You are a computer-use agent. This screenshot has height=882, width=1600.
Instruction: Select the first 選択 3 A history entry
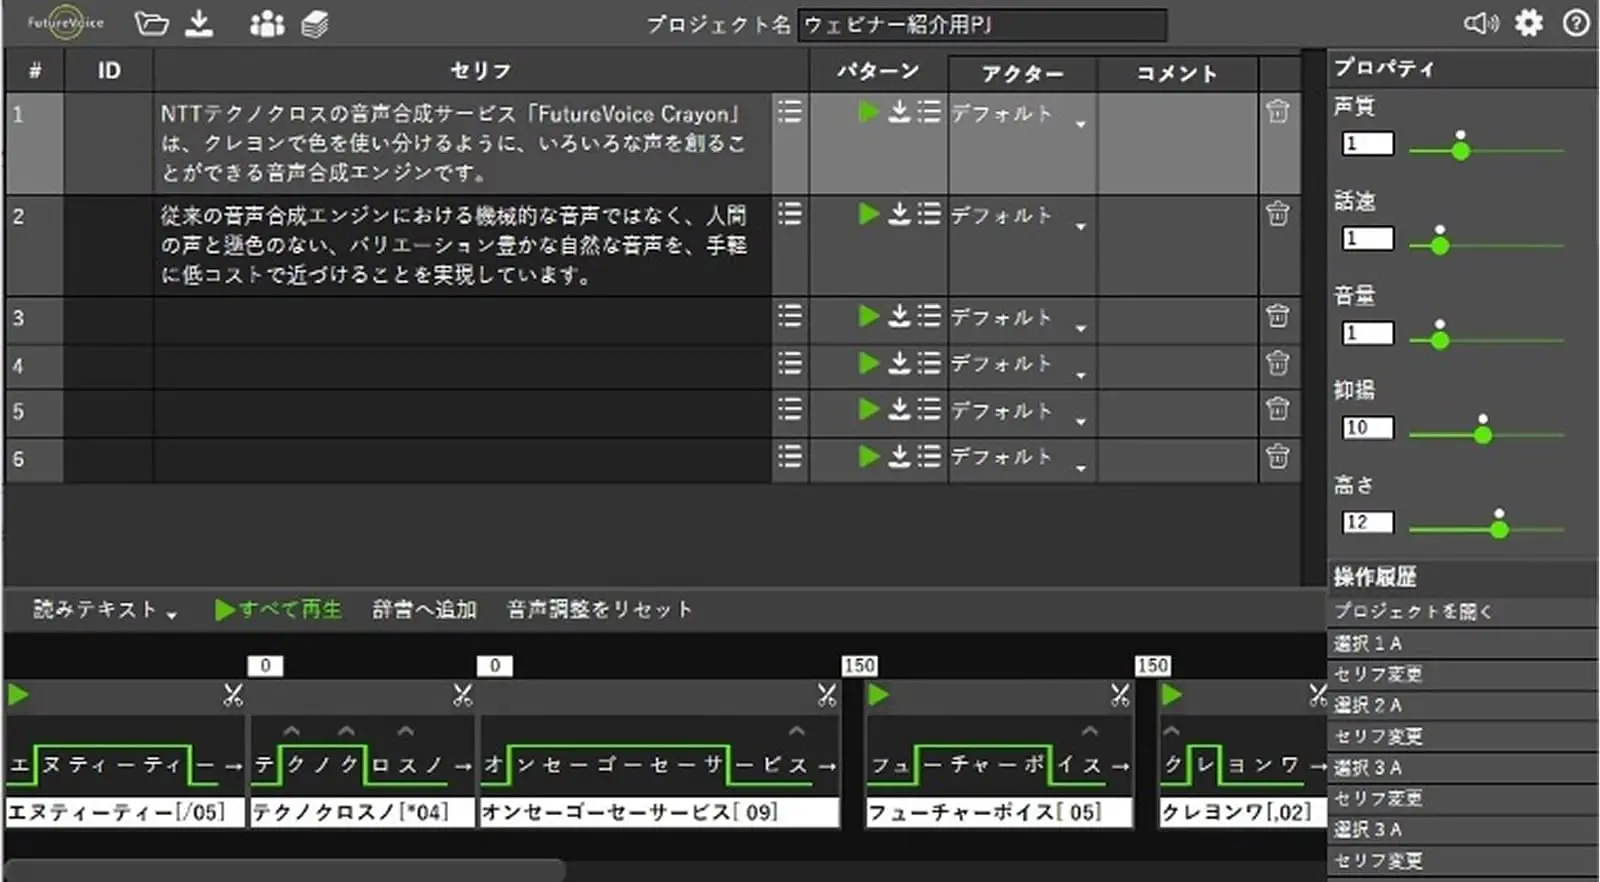(x=1461, y=768)
